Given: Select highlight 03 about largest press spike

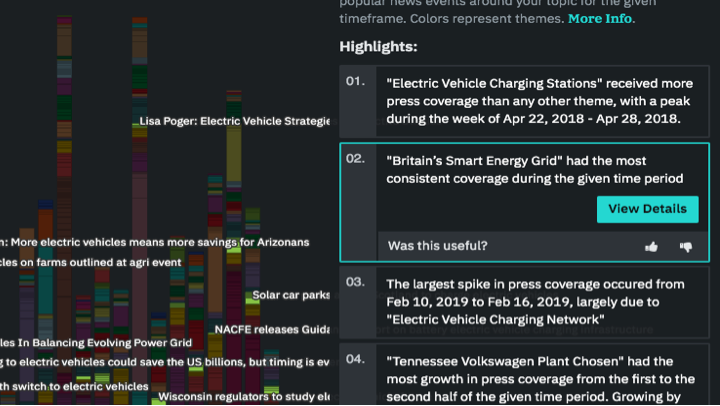Looking at the screenshot, I should click(x=524, y=302).
